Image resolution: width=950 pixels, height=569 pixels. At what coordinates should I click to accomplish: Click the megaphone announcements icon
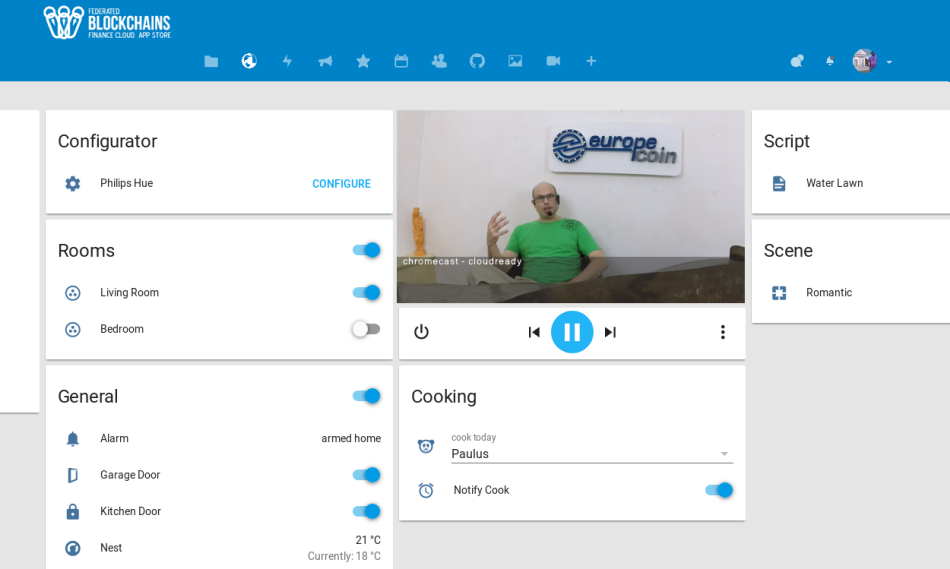click(325, 61)
